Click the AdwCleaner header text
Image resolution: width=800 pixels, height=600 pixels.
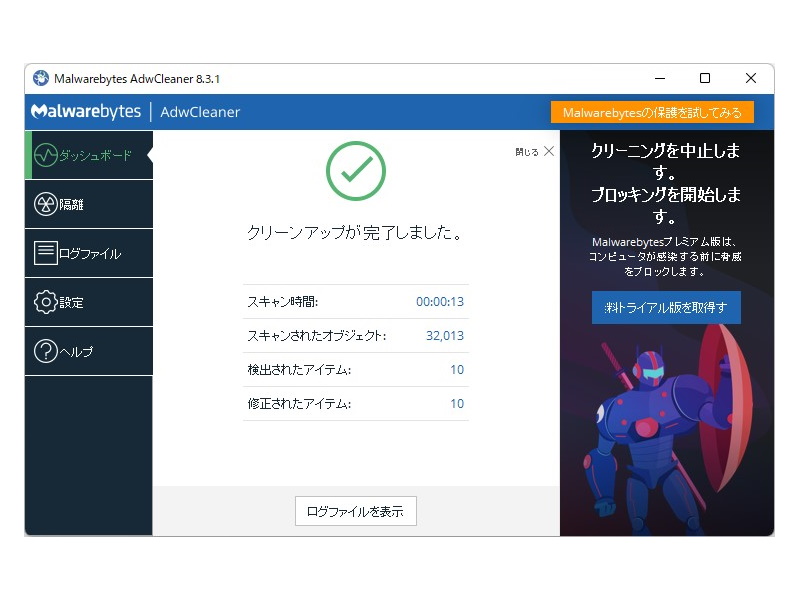point(200,112)
